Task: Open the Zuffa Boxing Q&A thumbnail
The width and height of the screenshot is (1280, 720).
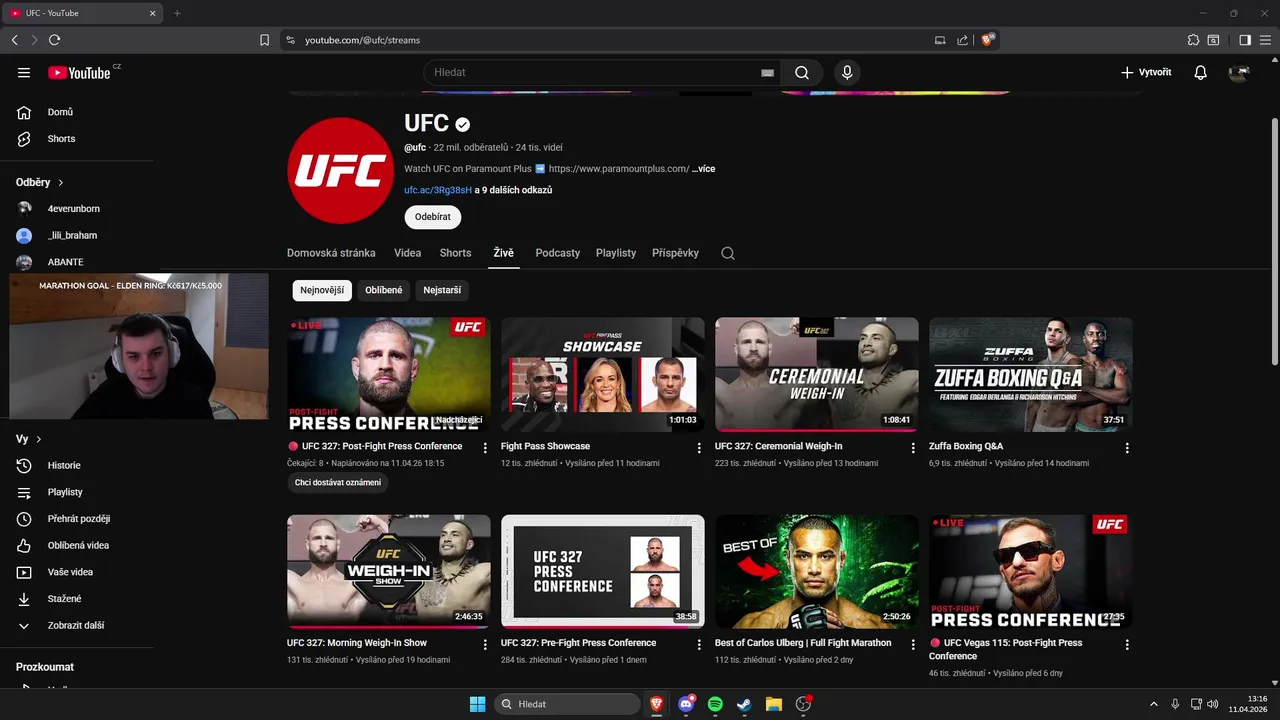Action: [x=1031, y=374]
